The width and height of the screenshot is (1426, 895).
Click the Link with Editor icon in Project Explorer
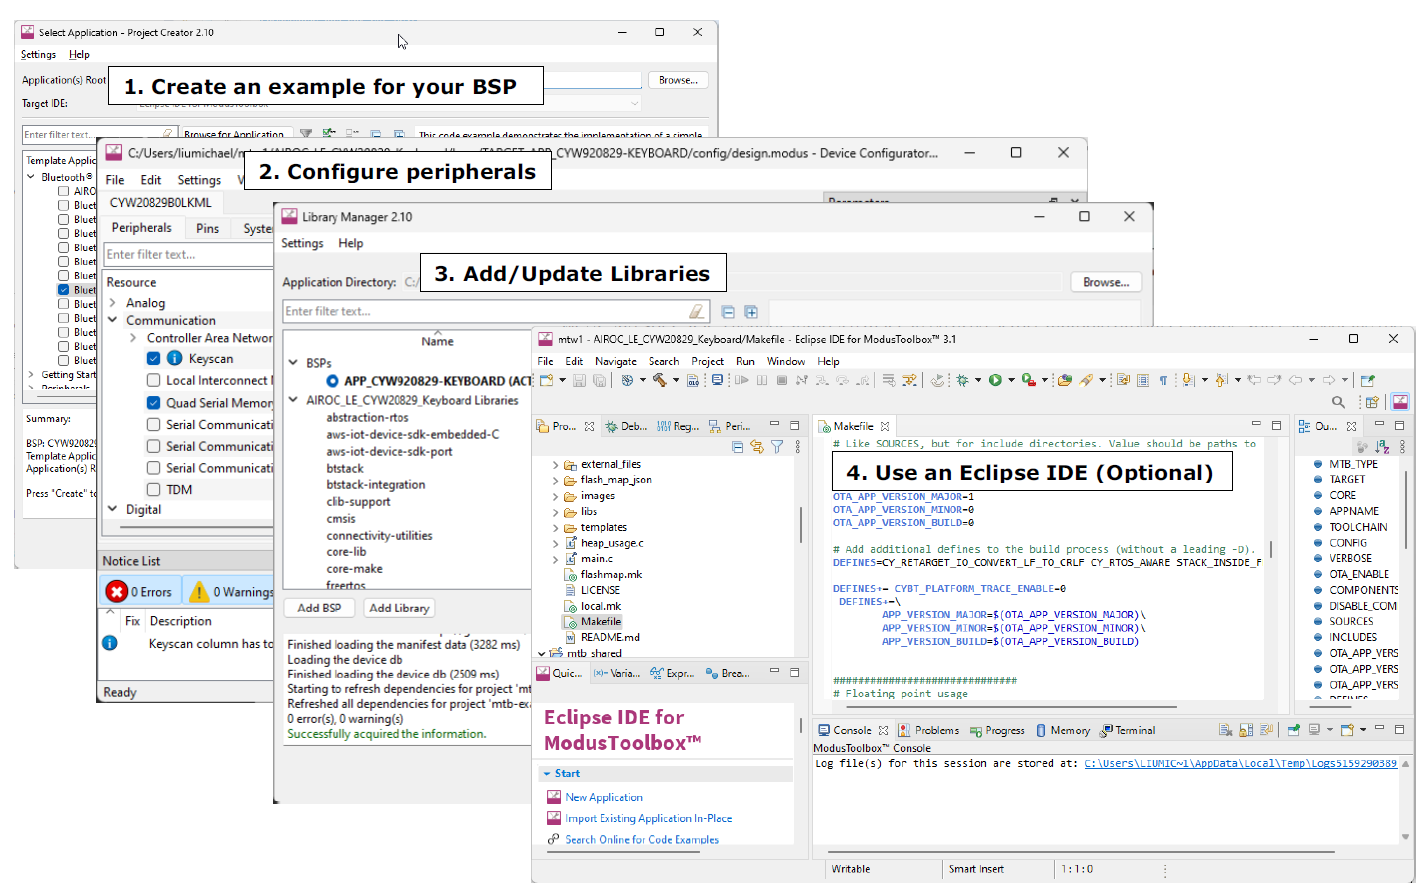click(x=757, y=447)
